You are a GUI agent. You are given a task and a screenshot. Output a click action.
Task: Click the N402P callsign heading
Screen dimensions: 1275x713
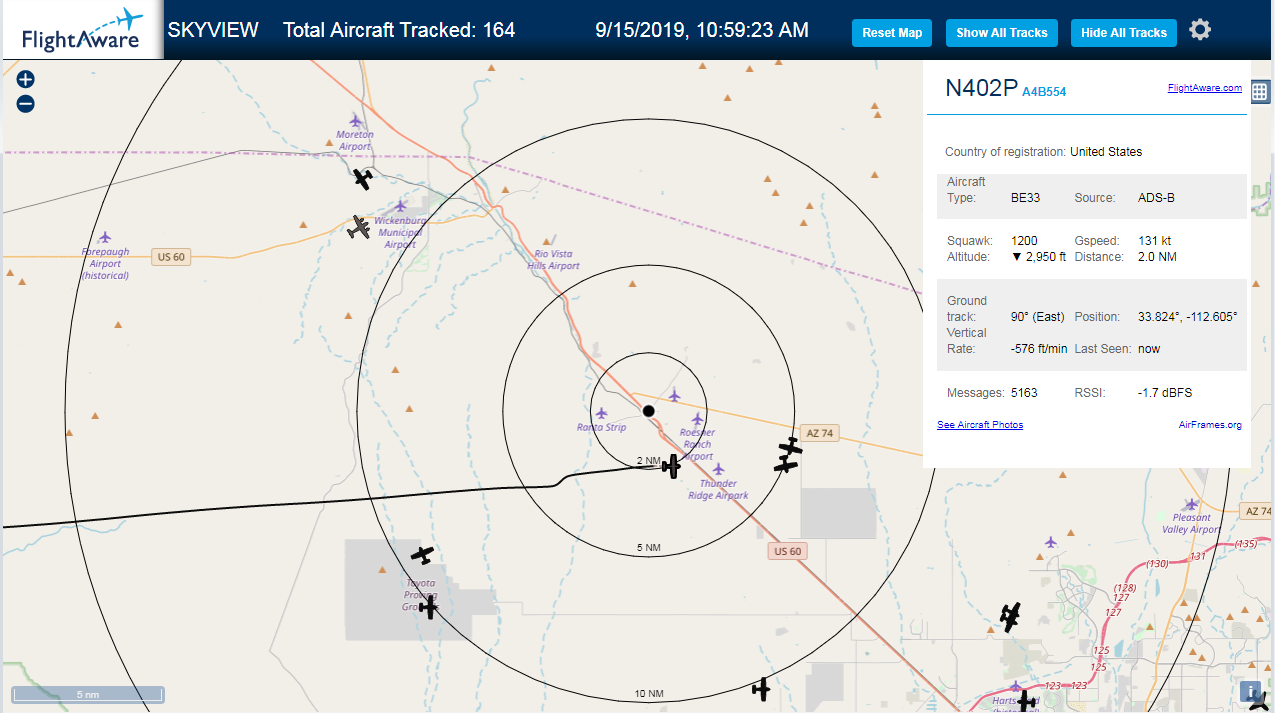click(981, 88)
